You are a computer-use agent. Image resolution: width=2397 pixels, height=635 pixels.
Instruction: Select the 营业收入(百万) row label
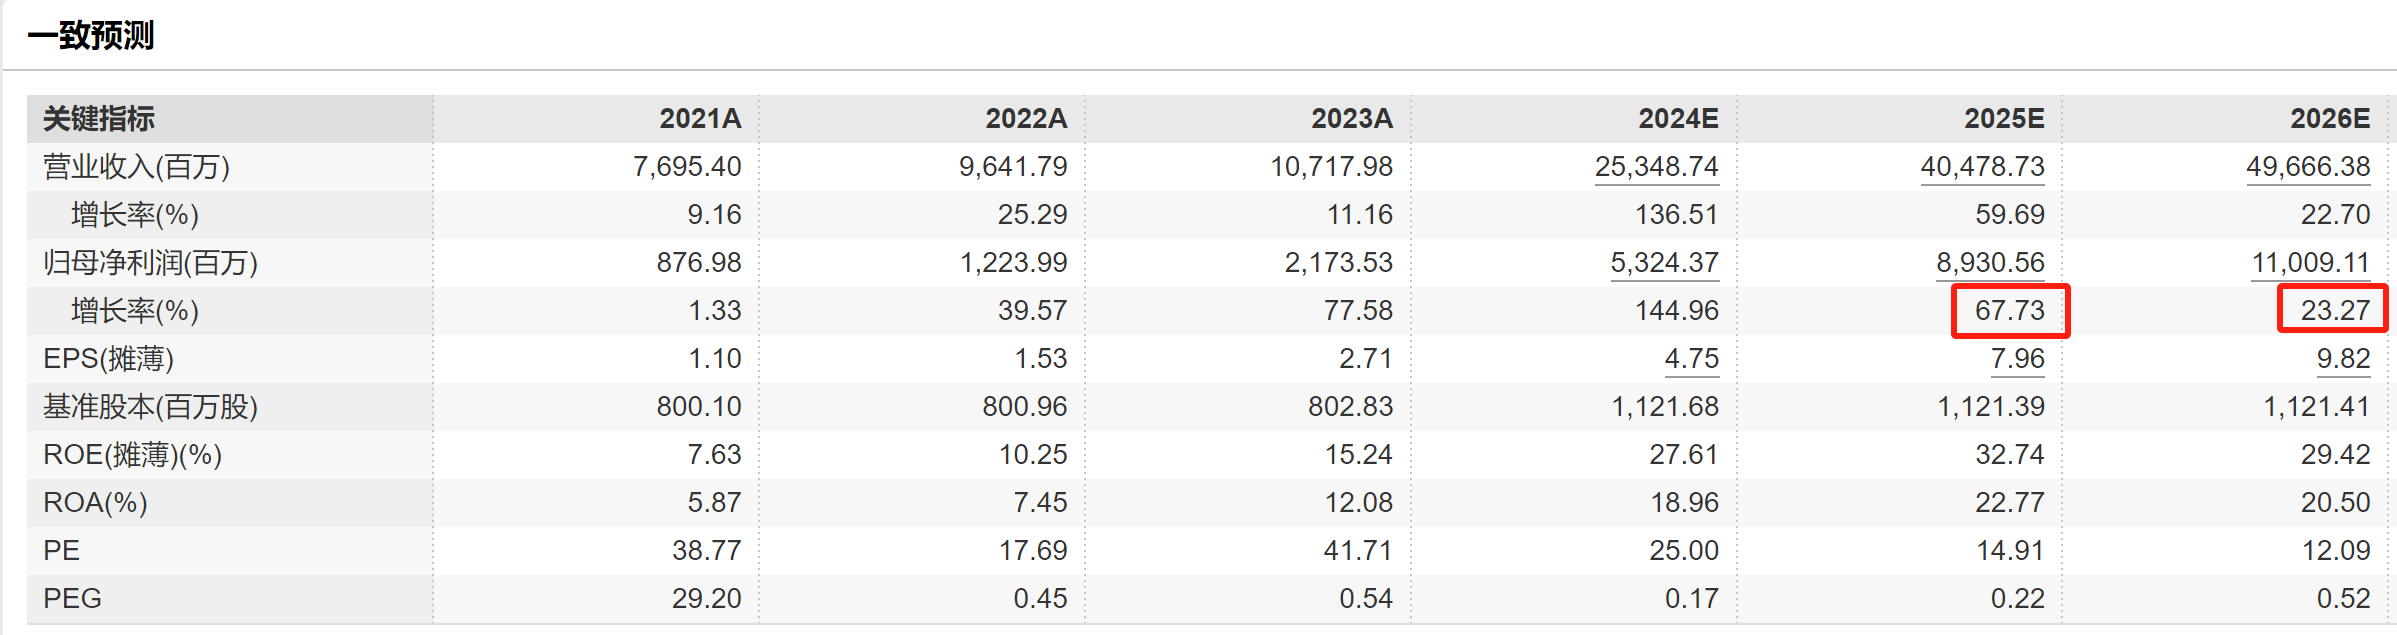tap(136, 167)
